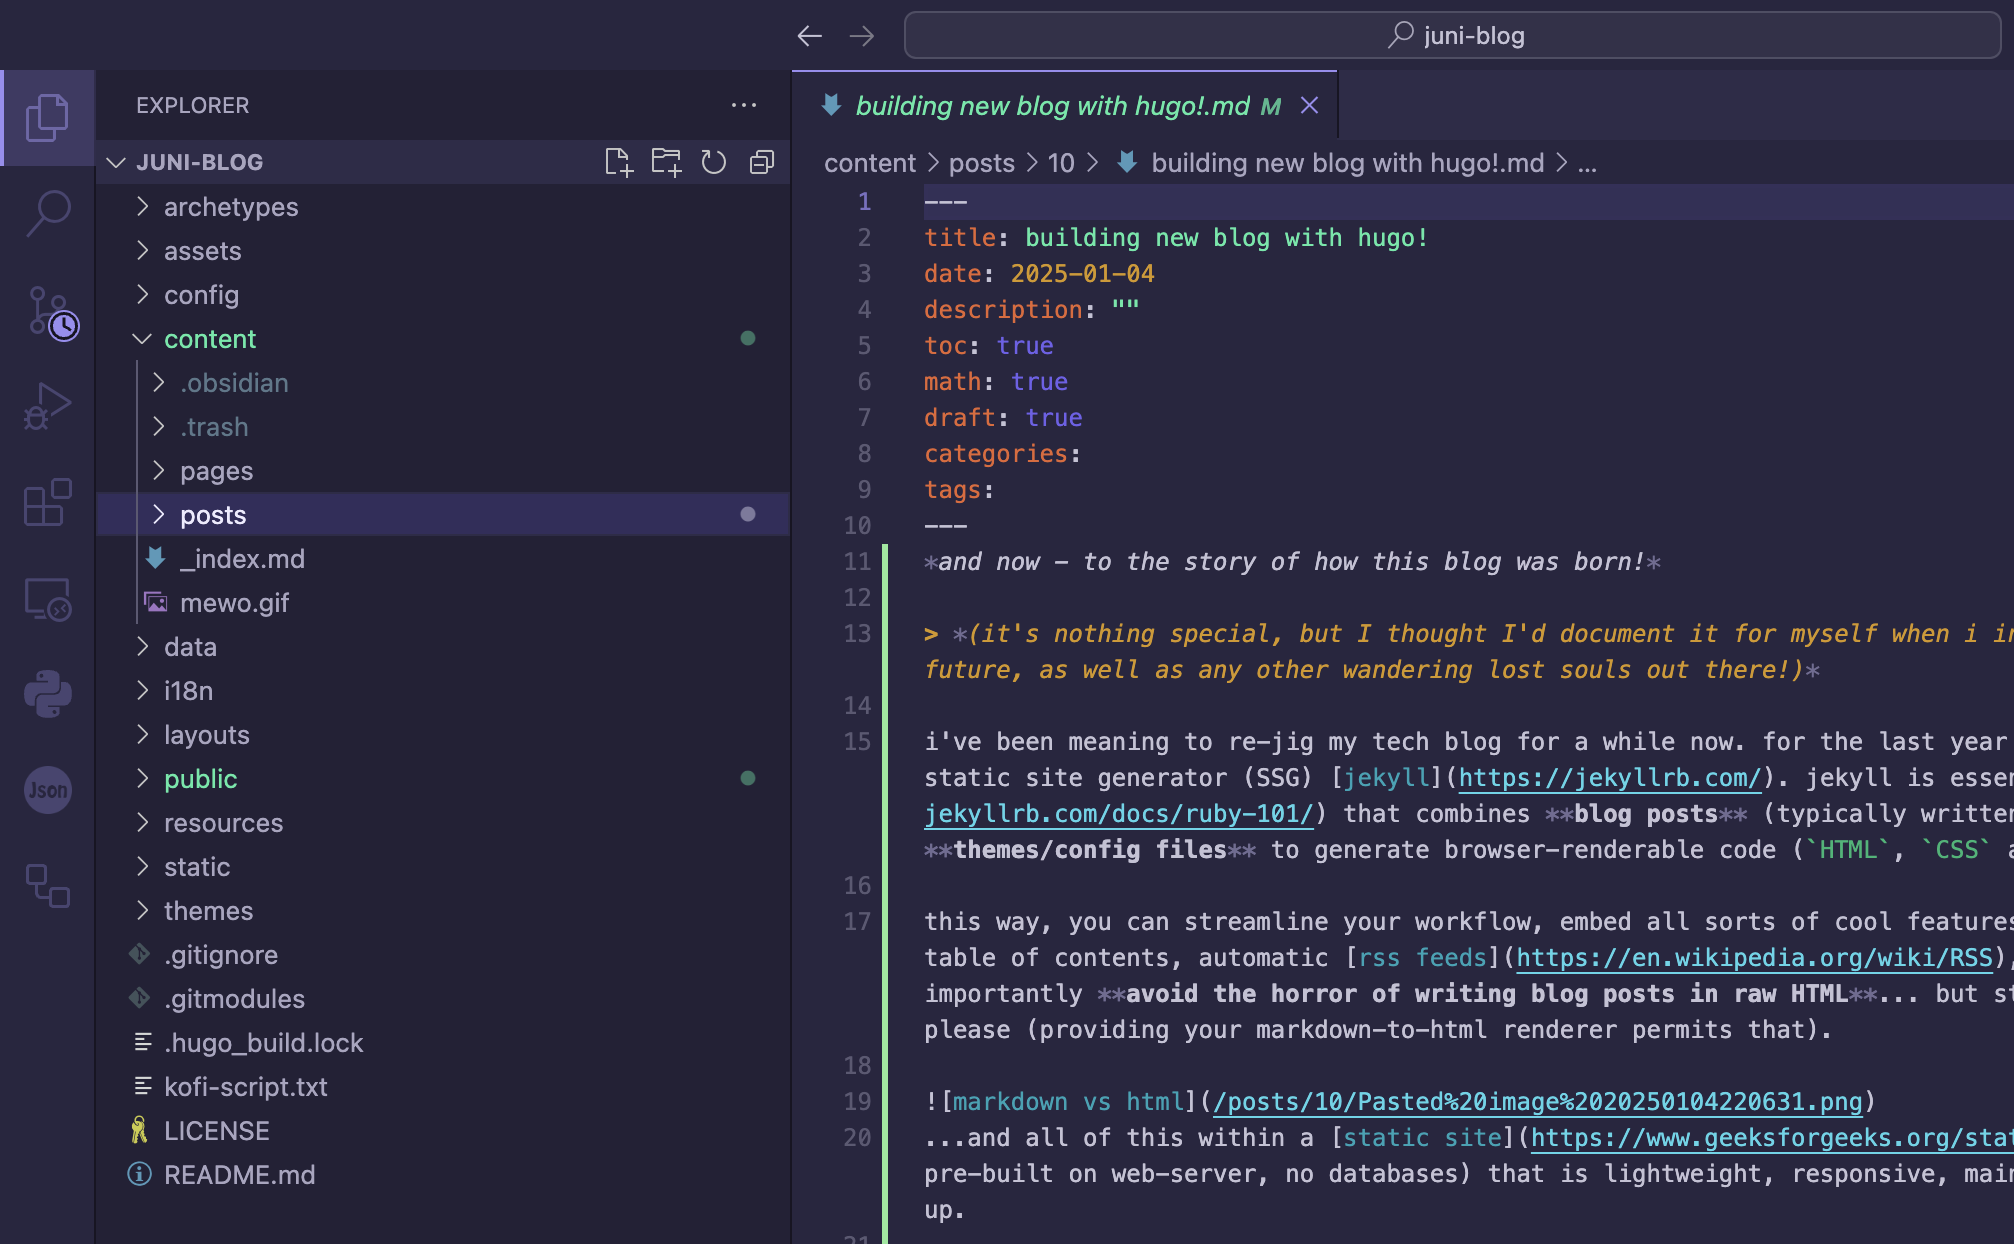Open Explorer more actions menu
The height and width of the screenshot is (1244, 2014).
tap(743, 105)
